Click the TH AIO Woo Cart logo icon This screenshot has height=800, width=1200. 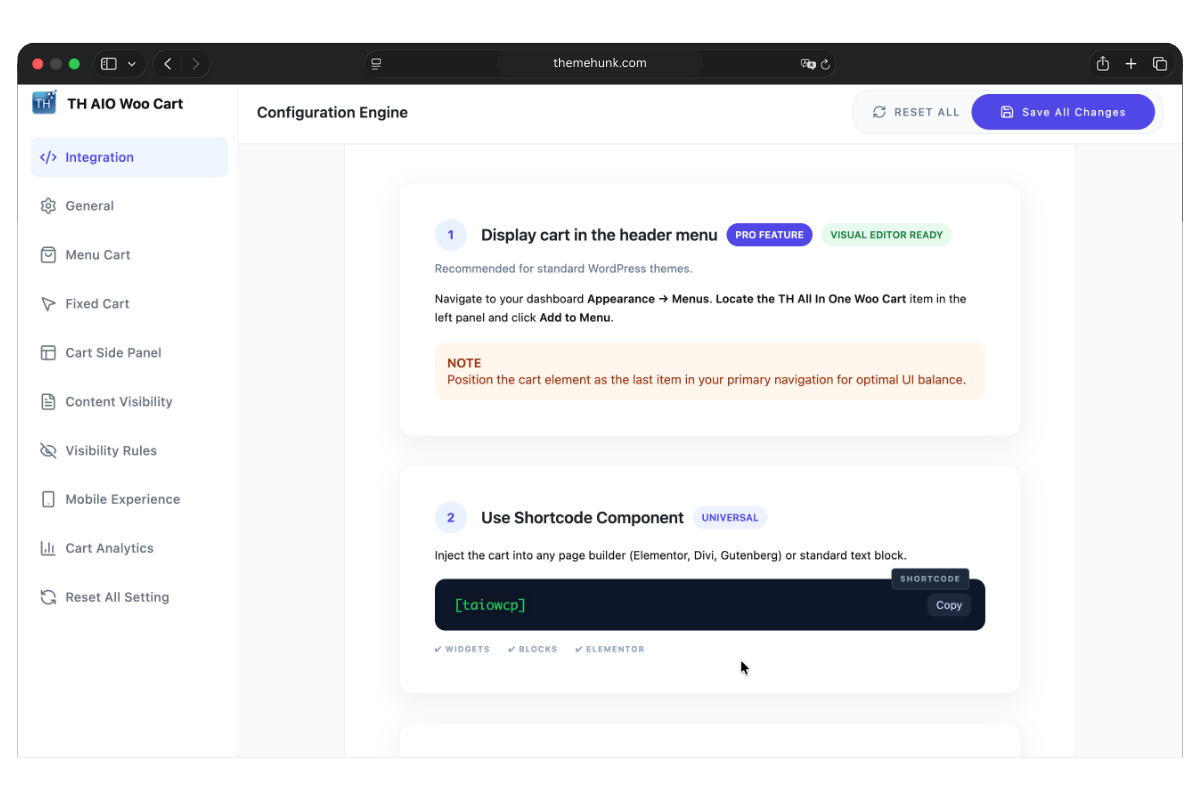[44, 103]
